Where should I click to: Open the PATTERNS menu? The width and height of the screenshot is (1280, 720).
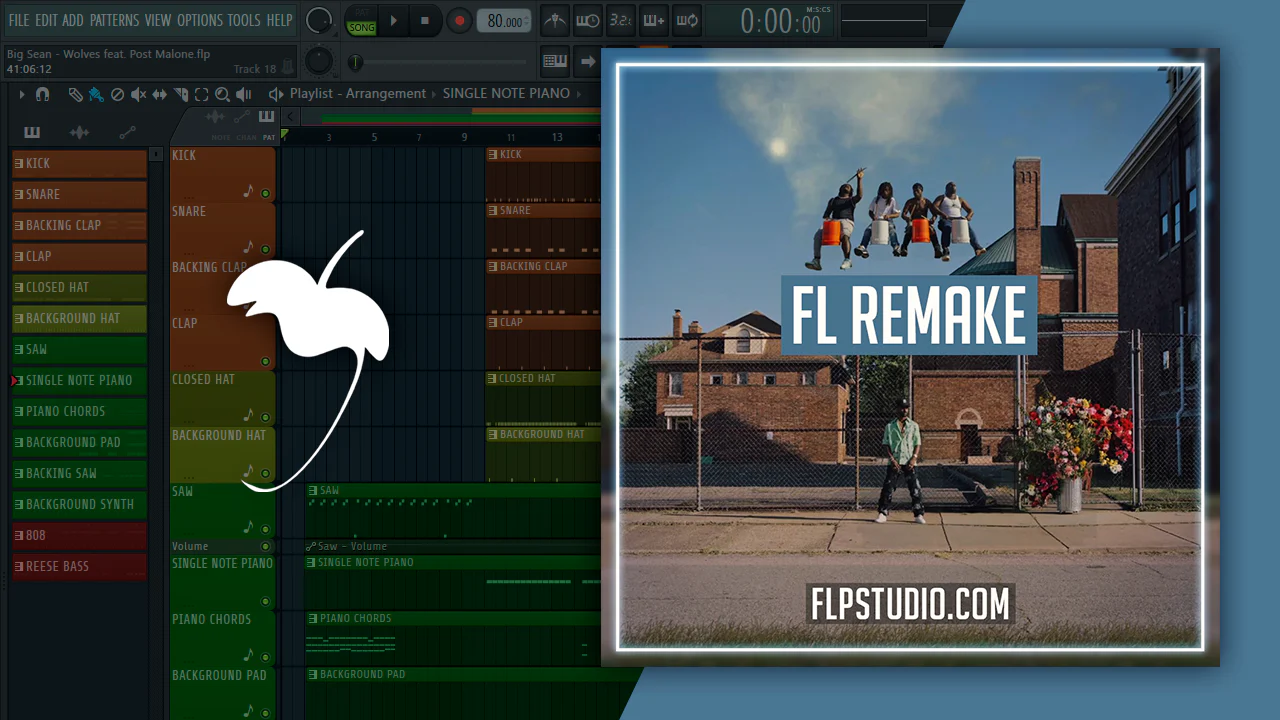(114, 20)
